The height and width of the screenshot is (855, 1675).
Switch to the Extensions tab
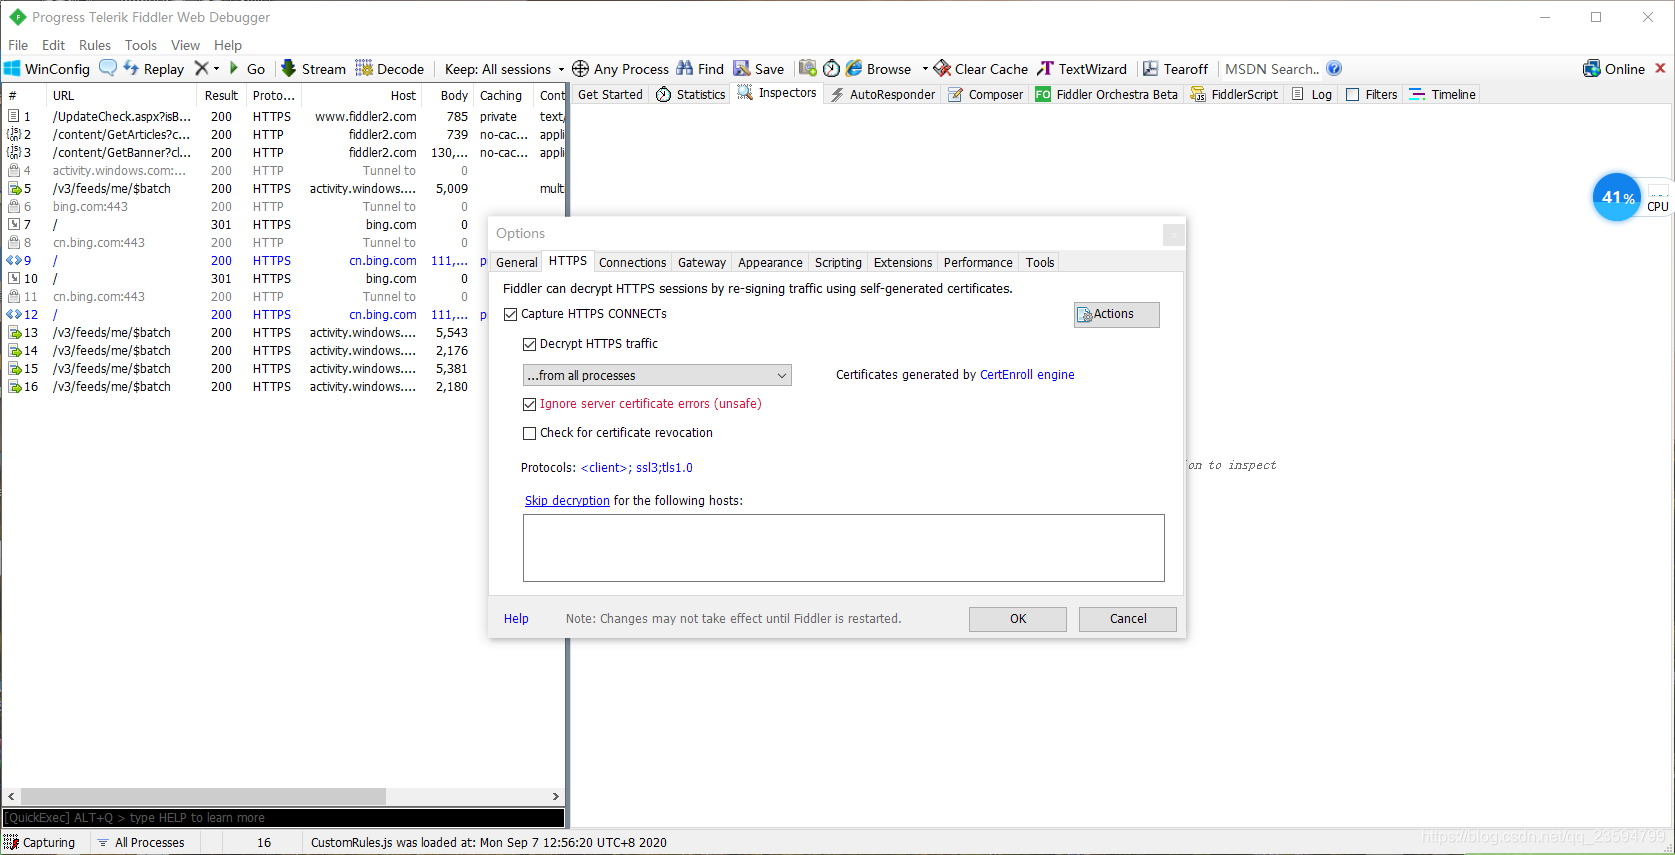[903, 262]
